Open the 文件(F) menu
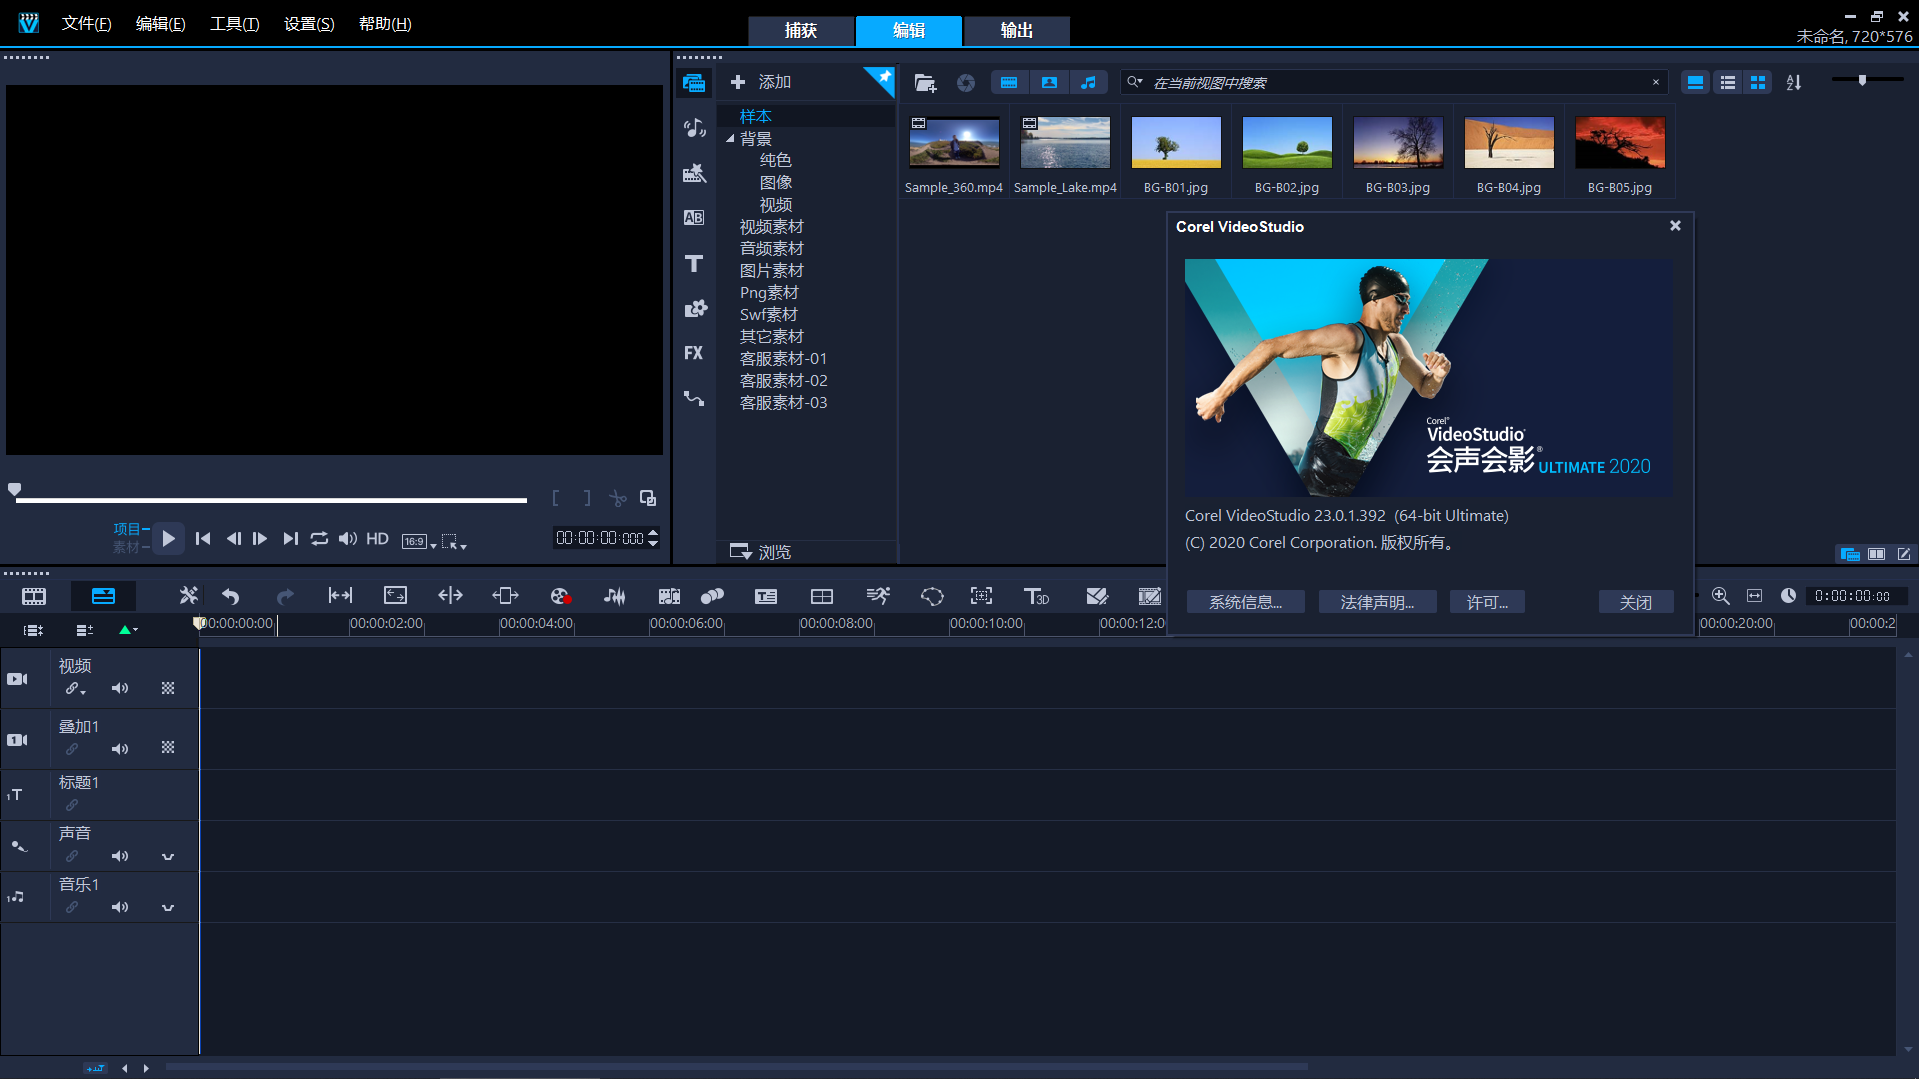1919x1079 pixels. point(87,24)
